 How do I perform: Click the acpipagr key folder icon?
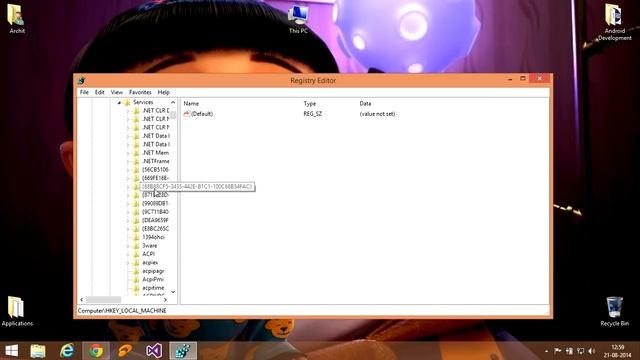pyautogui.click(x=136, y=271)
